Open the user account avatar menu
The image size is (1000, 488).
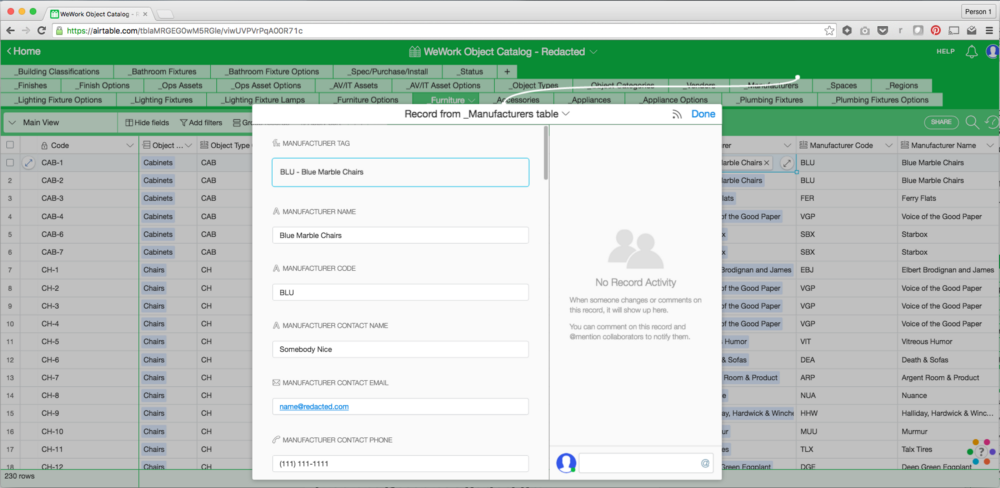[x=992, y=52]
